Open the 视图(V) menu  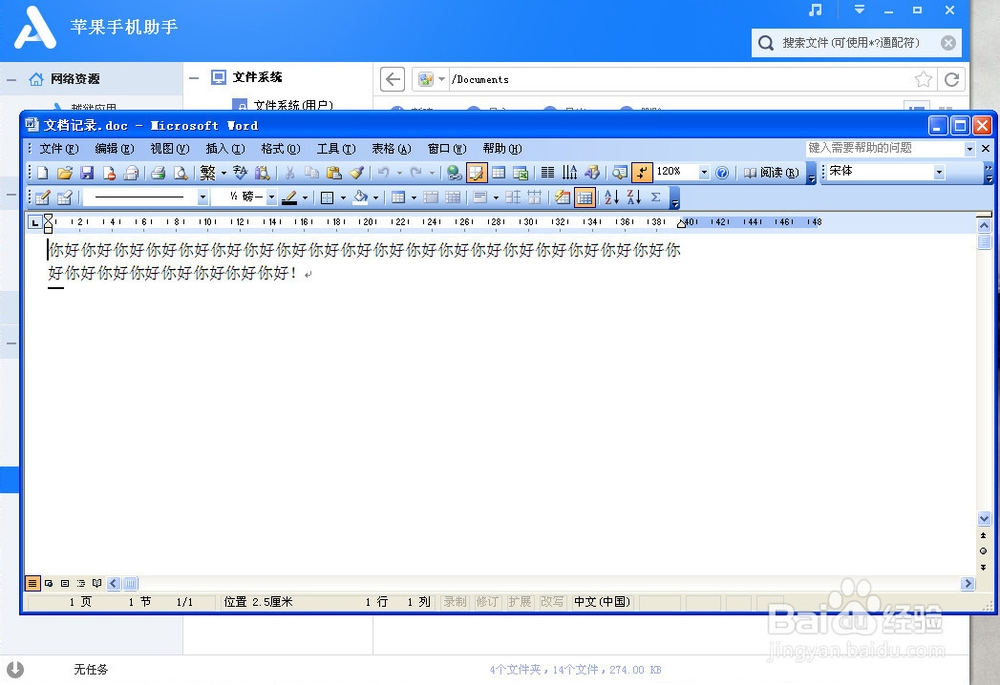(170, 149)
